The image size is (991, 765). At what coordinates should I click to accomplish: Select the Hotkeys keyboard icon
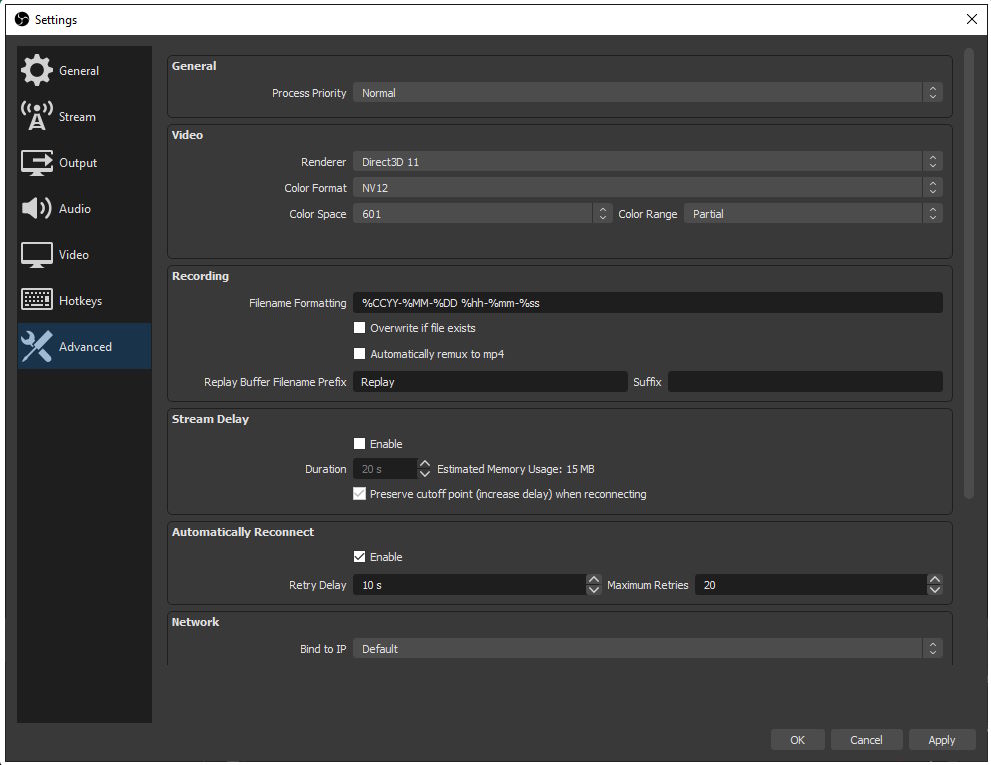[37, 300]
